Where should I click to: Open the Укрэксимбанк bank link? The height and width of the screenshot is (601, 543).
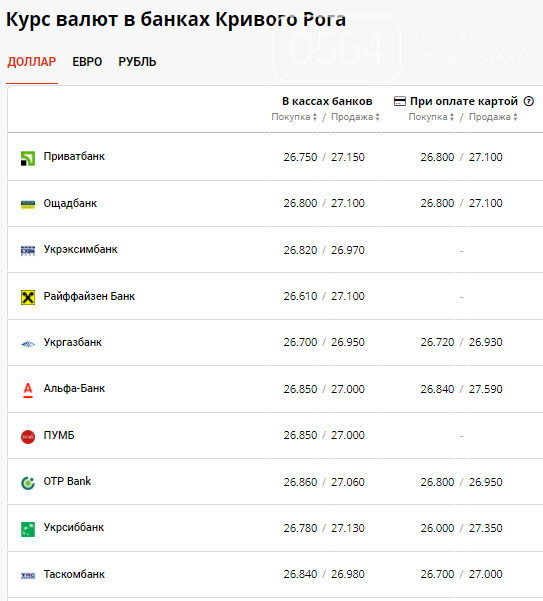pyautogui.click(x=80, y=250)
